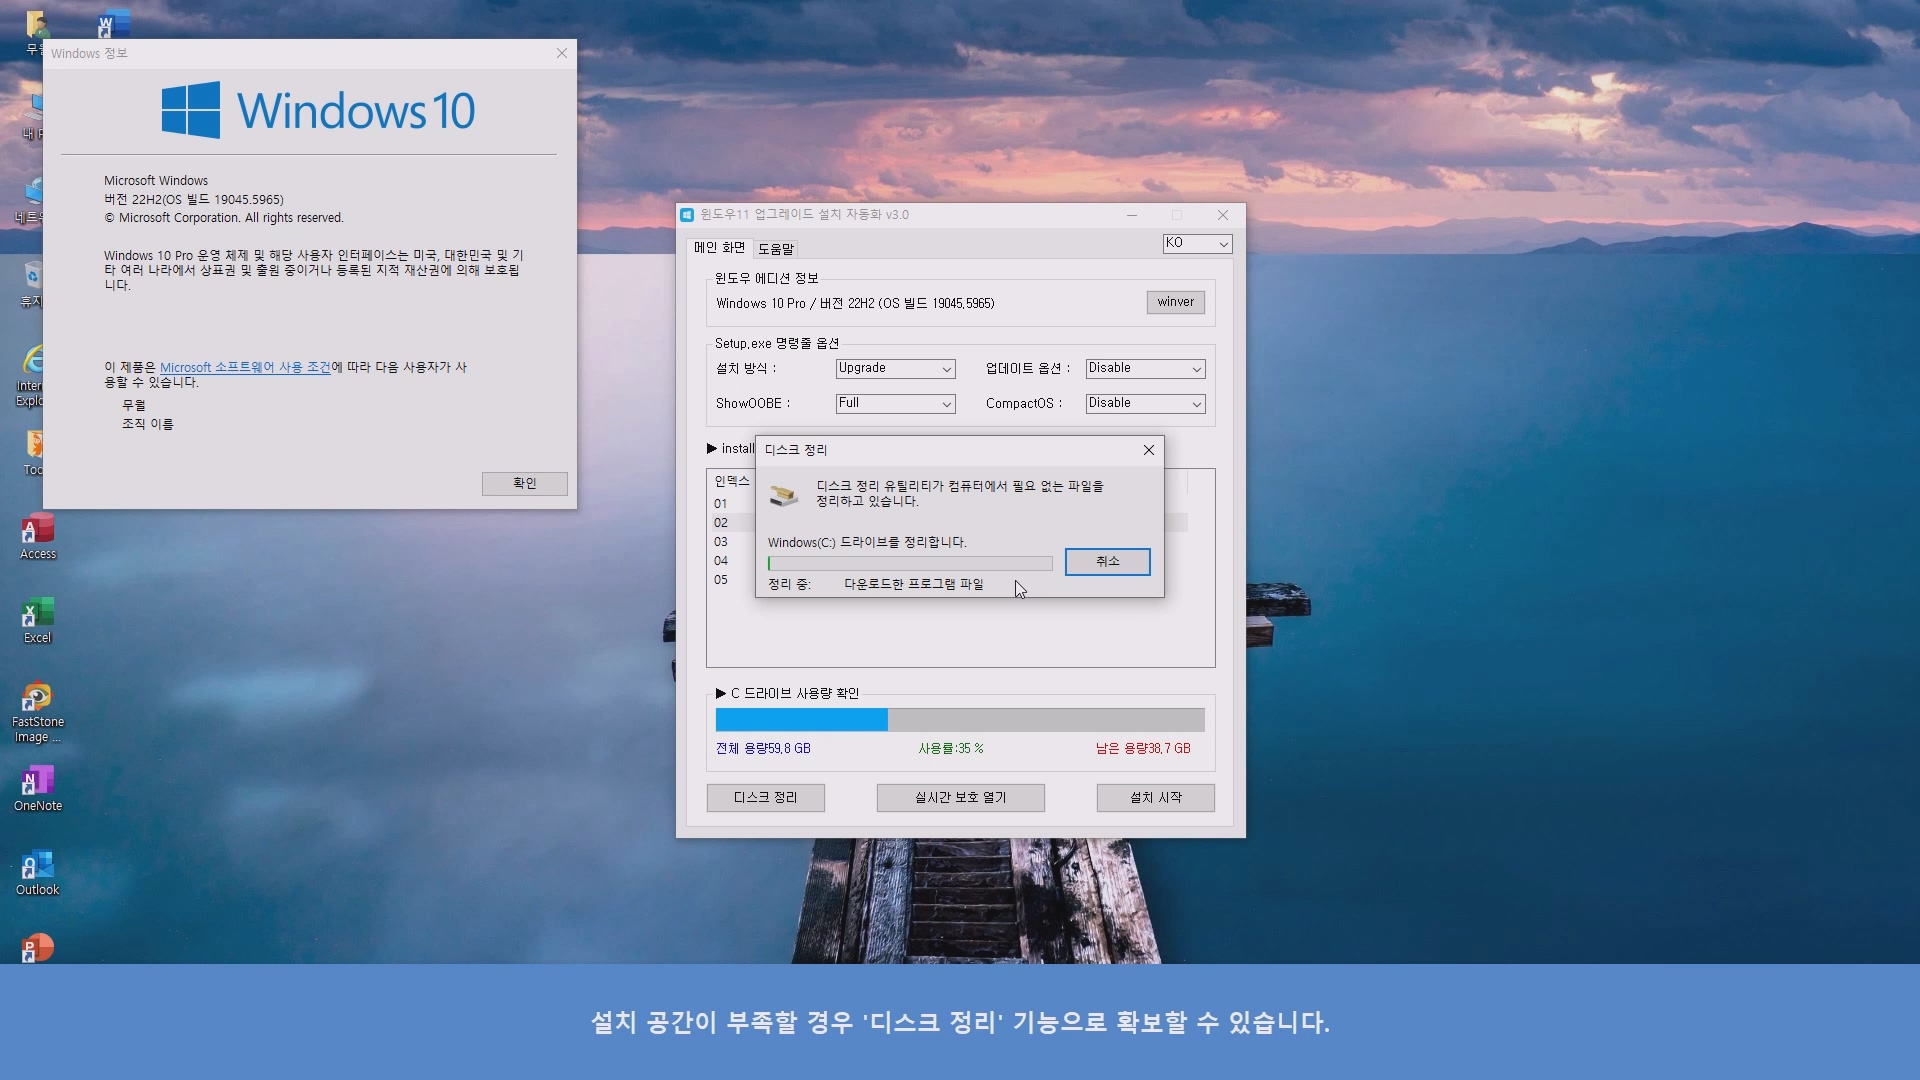1920x1080 pixels.
Task: Click the 전체 용량 59.8 GB text
Action: point(763,749)
